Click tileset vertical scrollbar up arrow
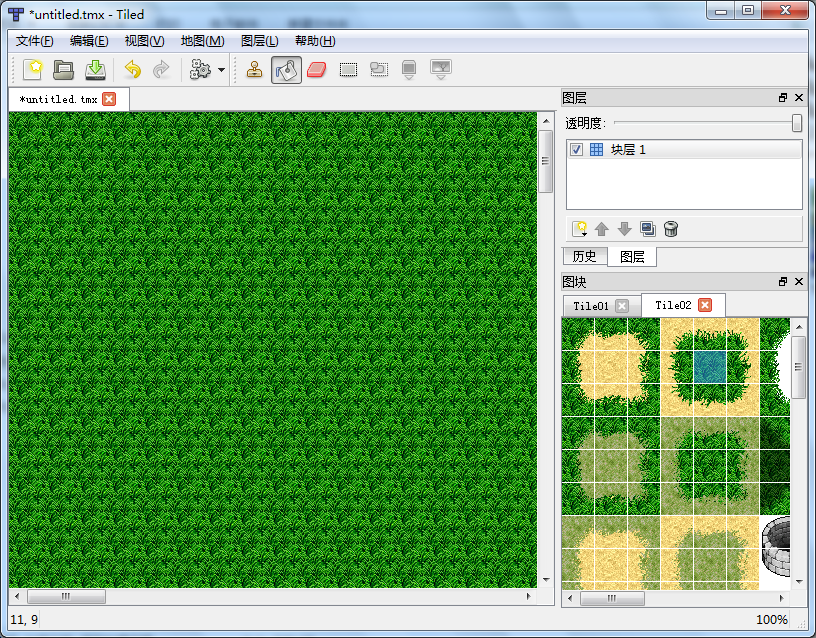816x638 pixels. coord(798,327)
